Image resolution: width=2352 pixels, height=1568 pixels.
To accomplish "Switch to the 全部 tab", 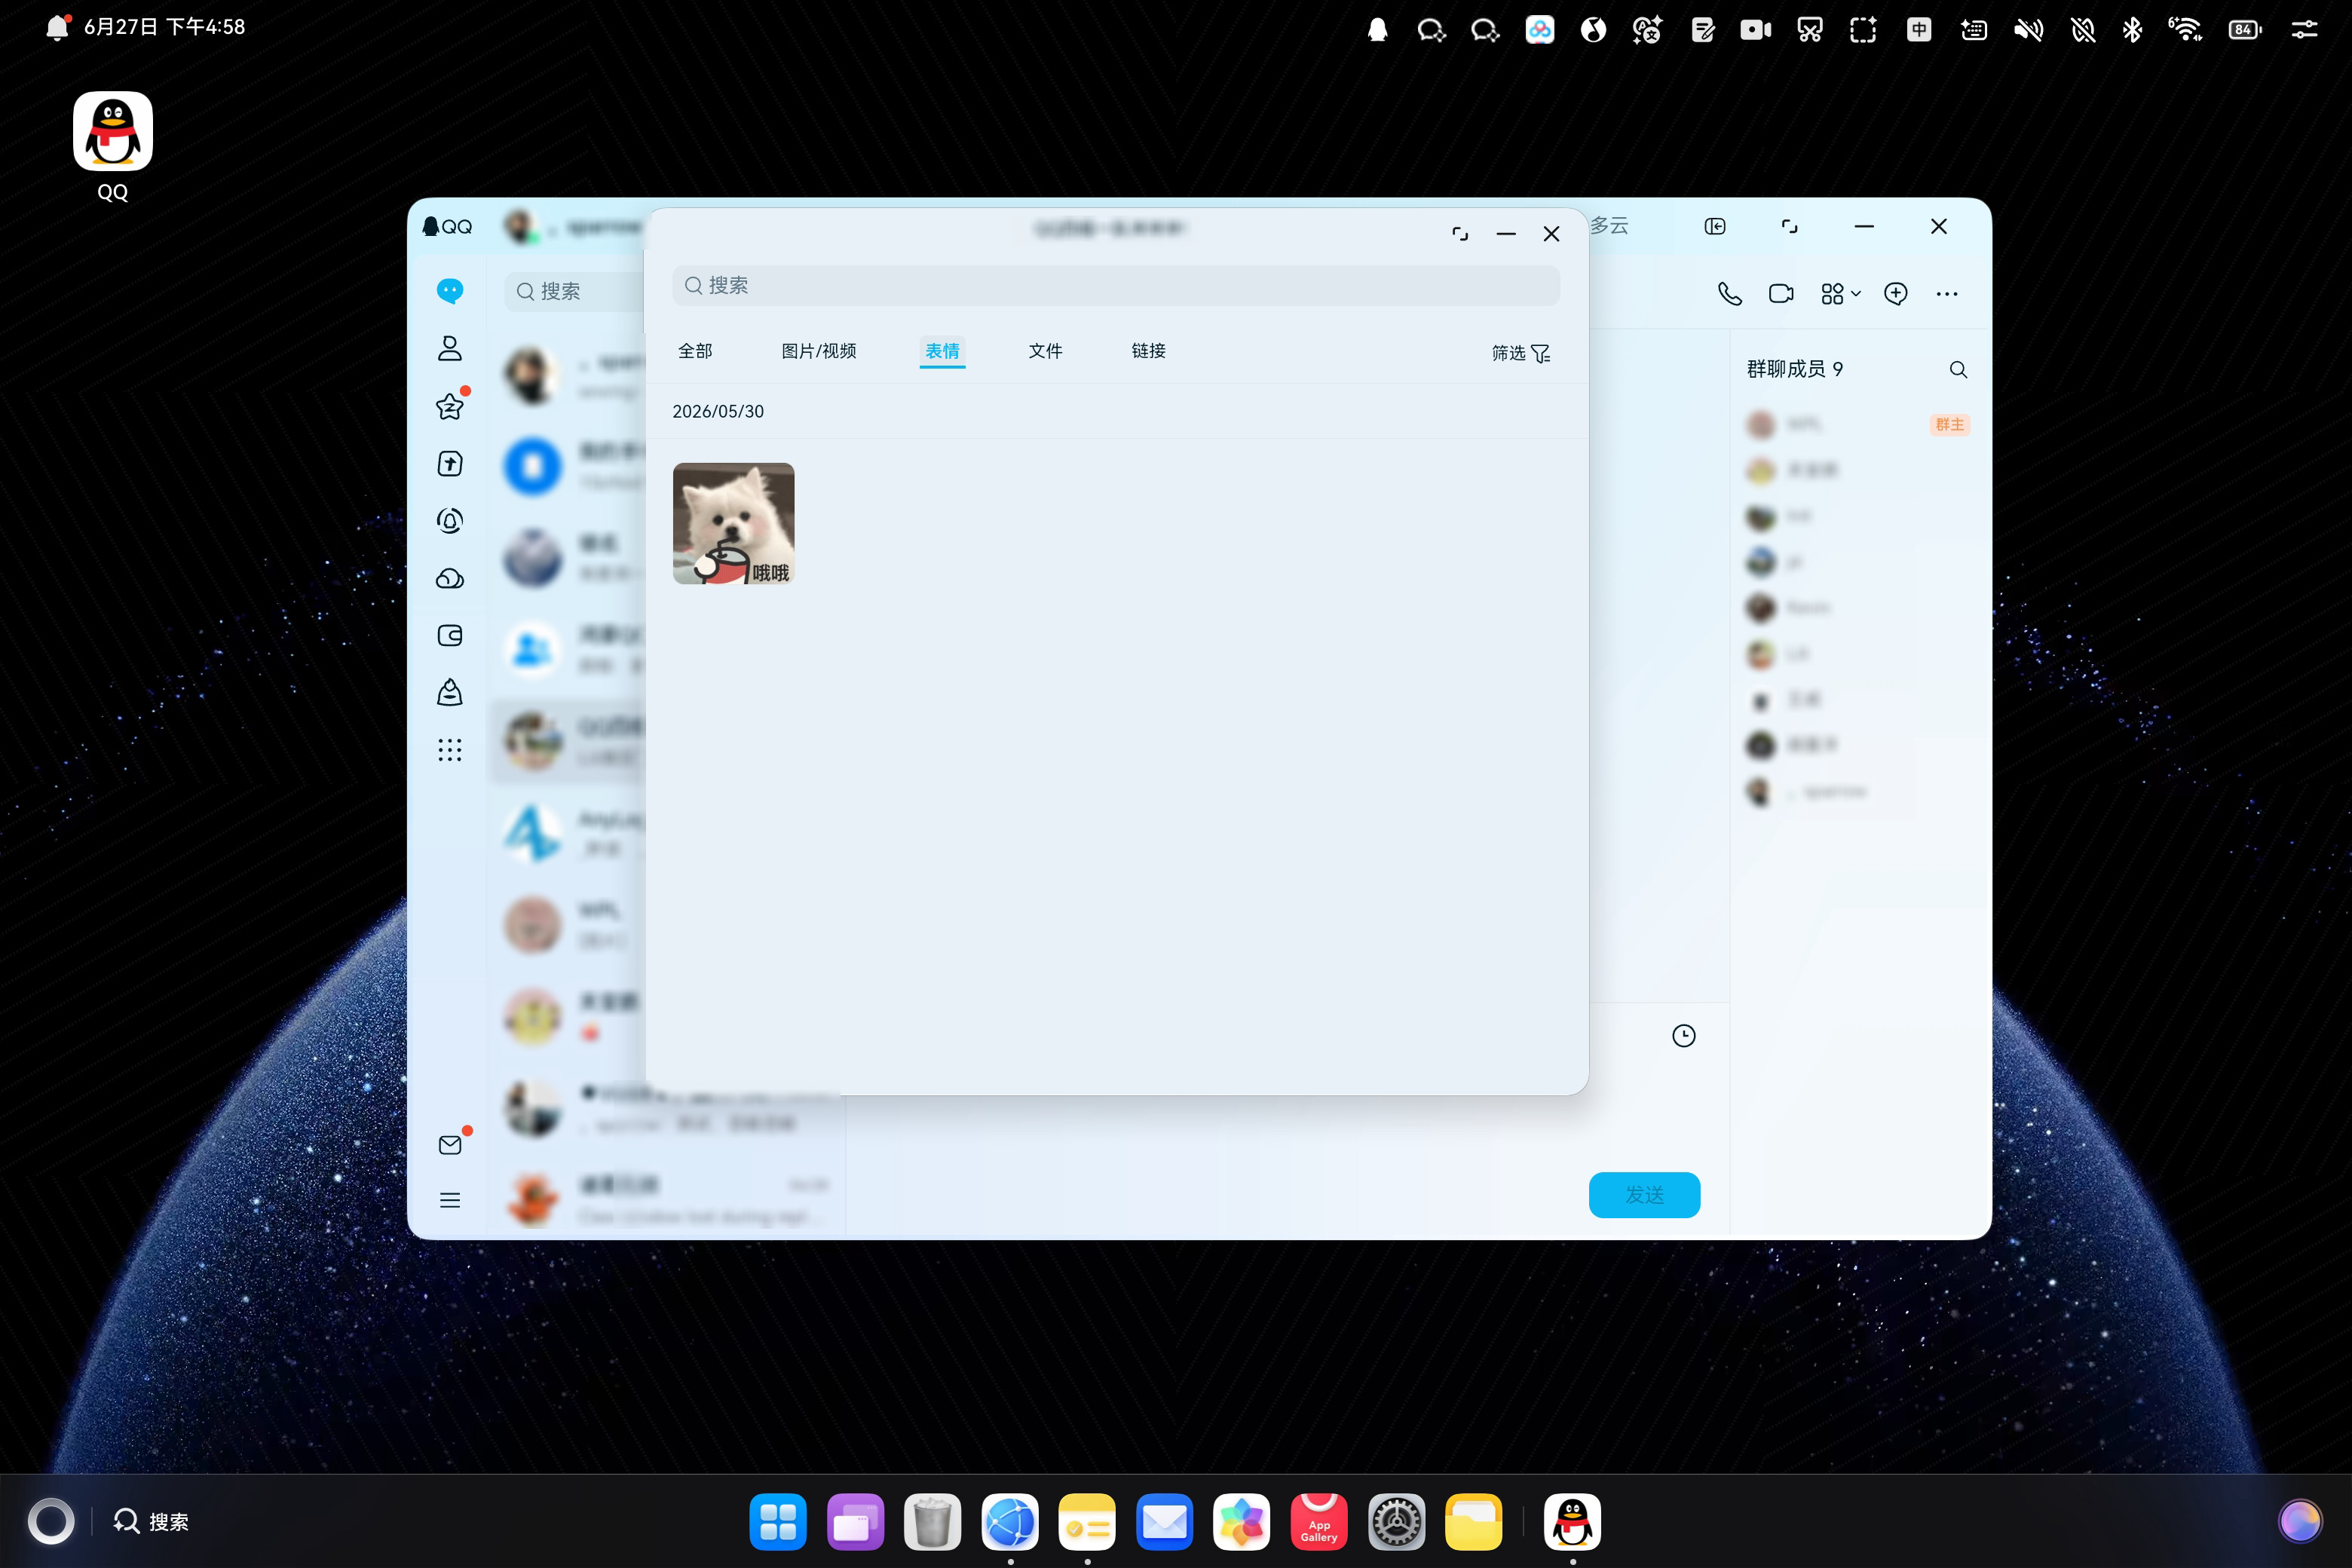I will pyautogui.click(x=695, y=351).
